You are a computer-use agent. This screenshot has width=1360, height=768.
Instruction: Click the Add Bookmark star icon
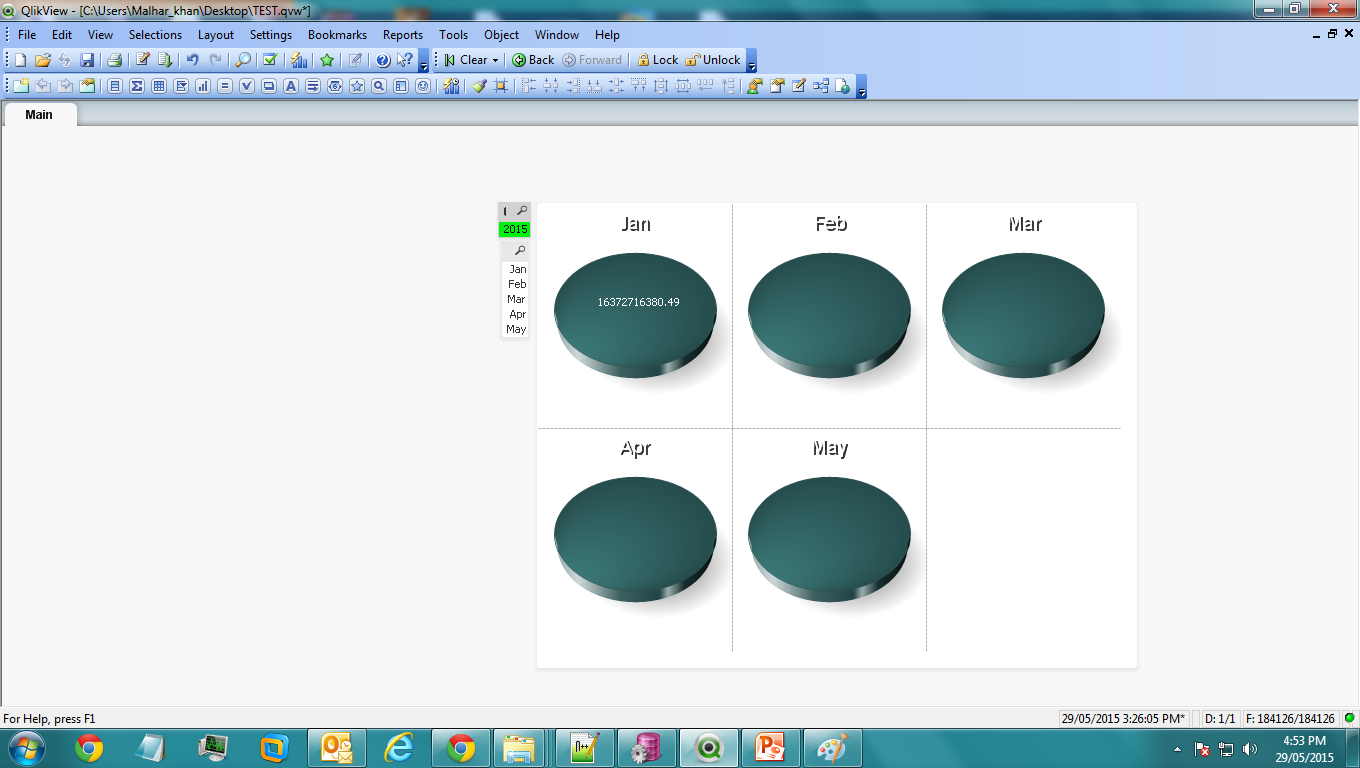(327, 60)
